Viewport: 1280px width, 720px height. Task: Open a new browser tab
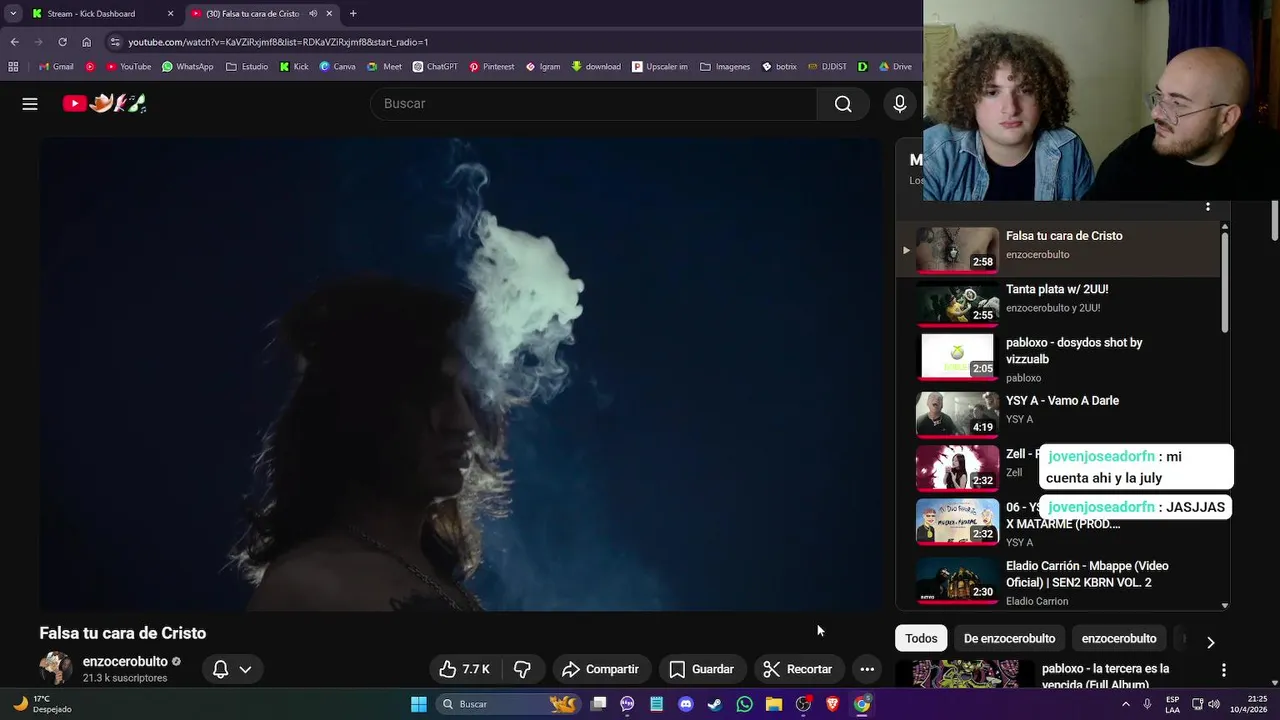click(353, 14)
